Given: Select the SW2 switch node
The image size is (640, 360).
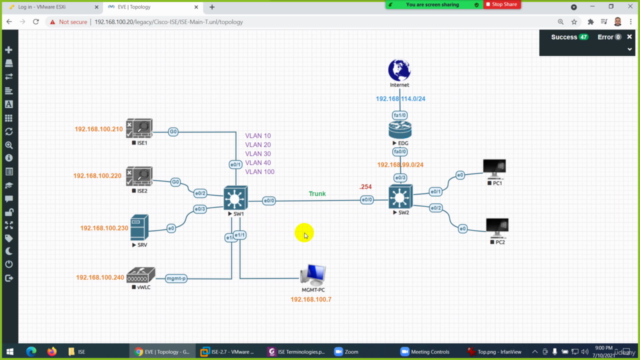Looking at the screenshot, I should (400, 197).
